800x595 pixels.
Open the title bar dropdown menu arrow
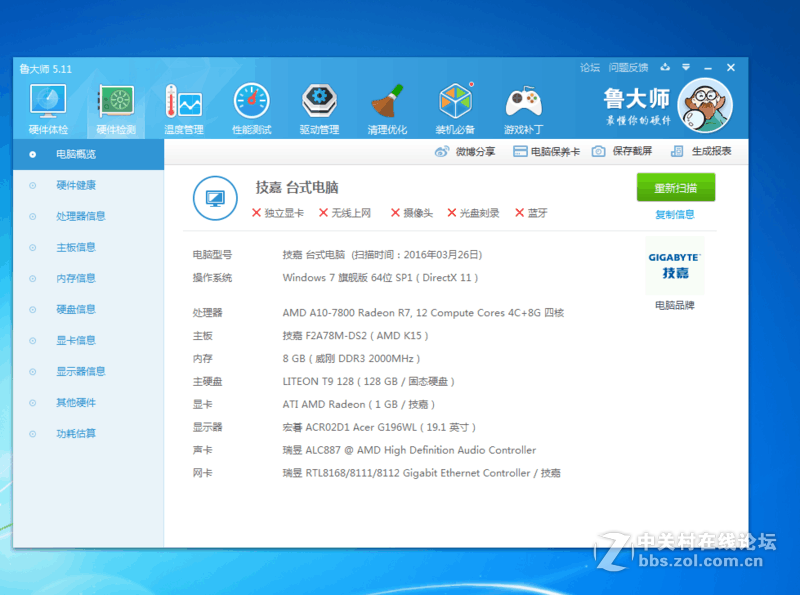tap(686, 67)
